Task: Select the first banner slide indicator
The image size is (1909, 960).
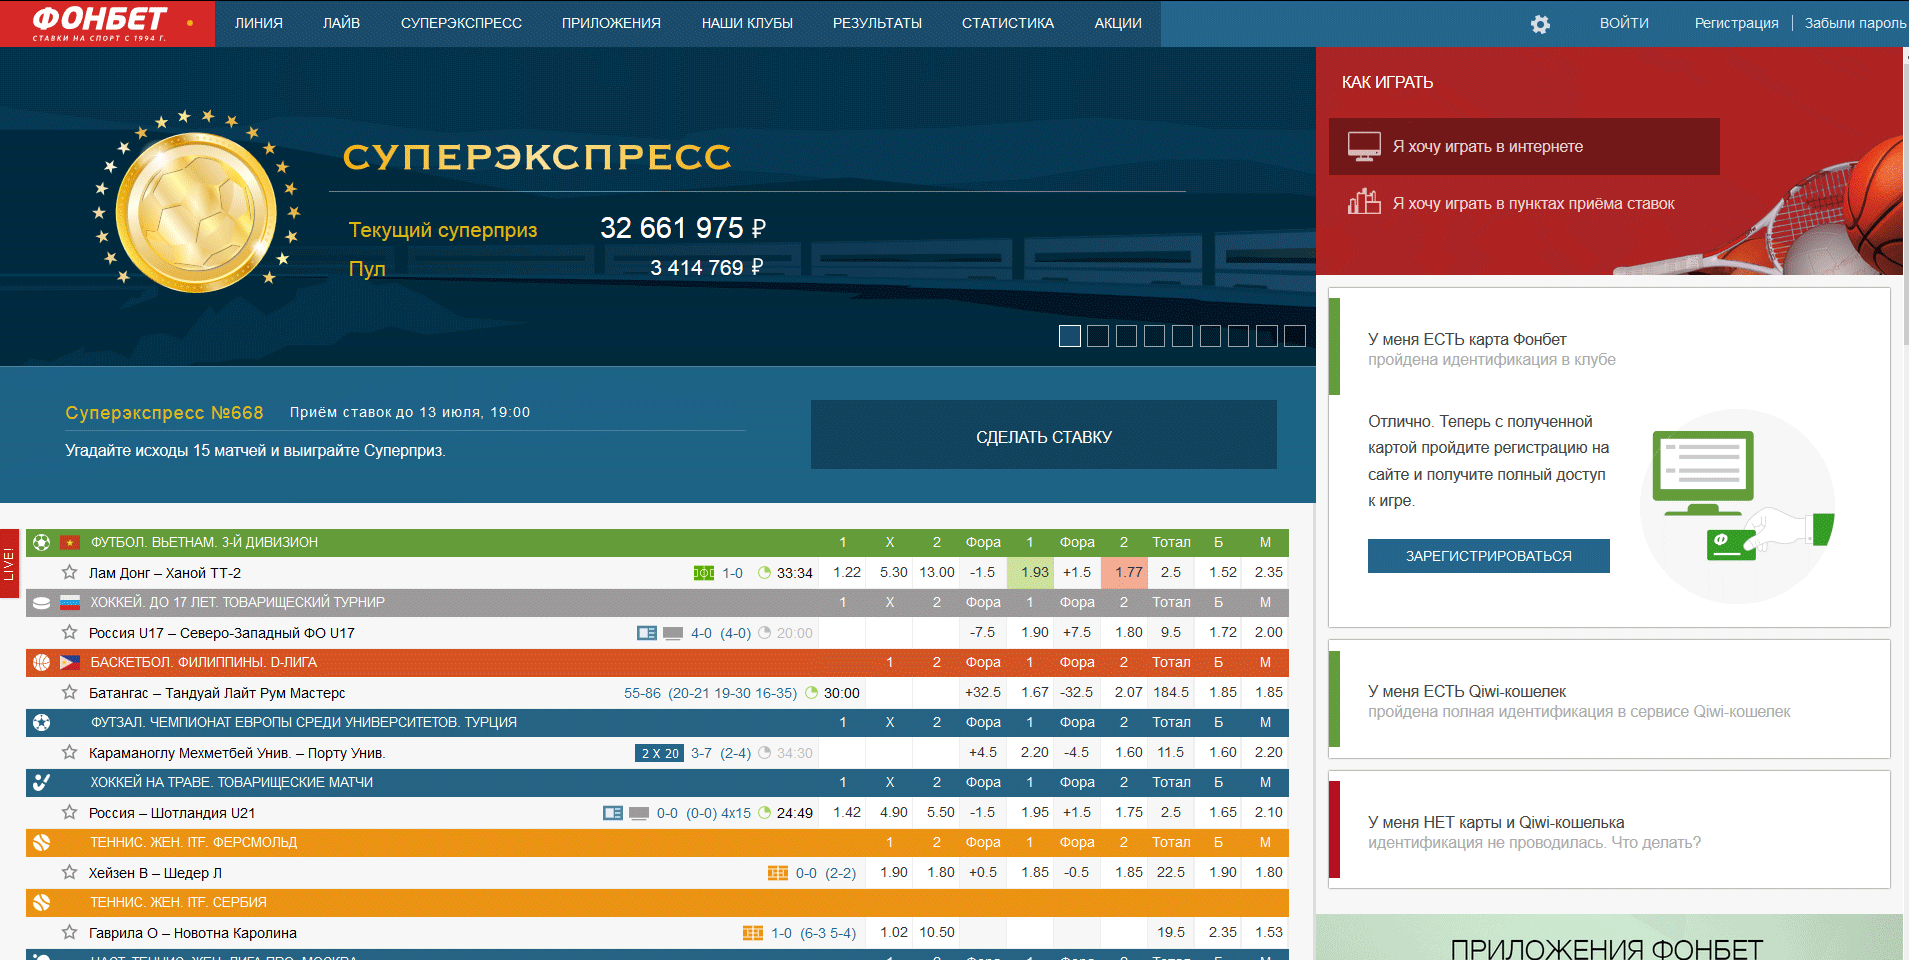Action: coord(1069,336)
